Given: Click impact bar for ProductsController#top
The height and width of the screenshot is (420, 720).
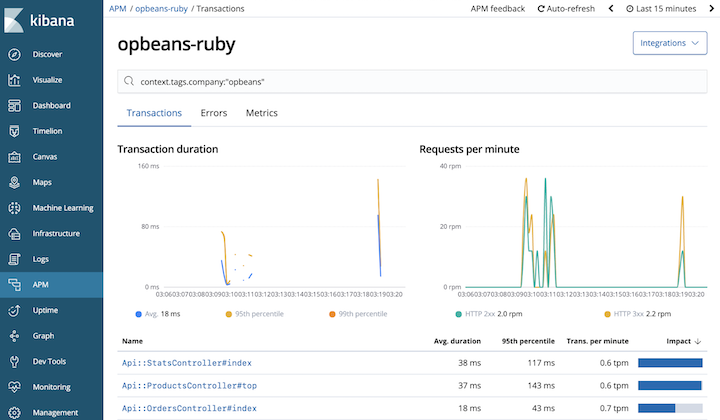Looking at the screenshot, I should (670, 386).
